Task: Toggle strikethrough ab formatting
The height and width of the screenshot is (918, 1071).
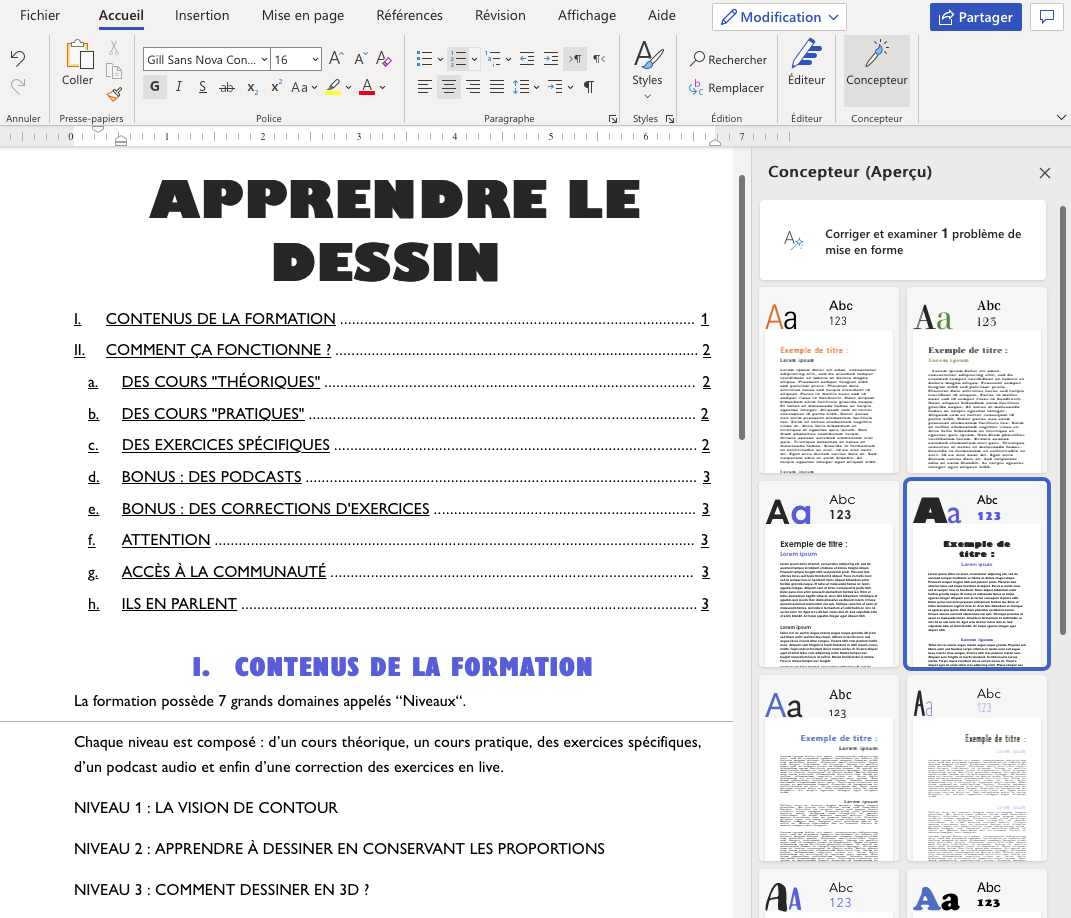Action: click(227, 87)
